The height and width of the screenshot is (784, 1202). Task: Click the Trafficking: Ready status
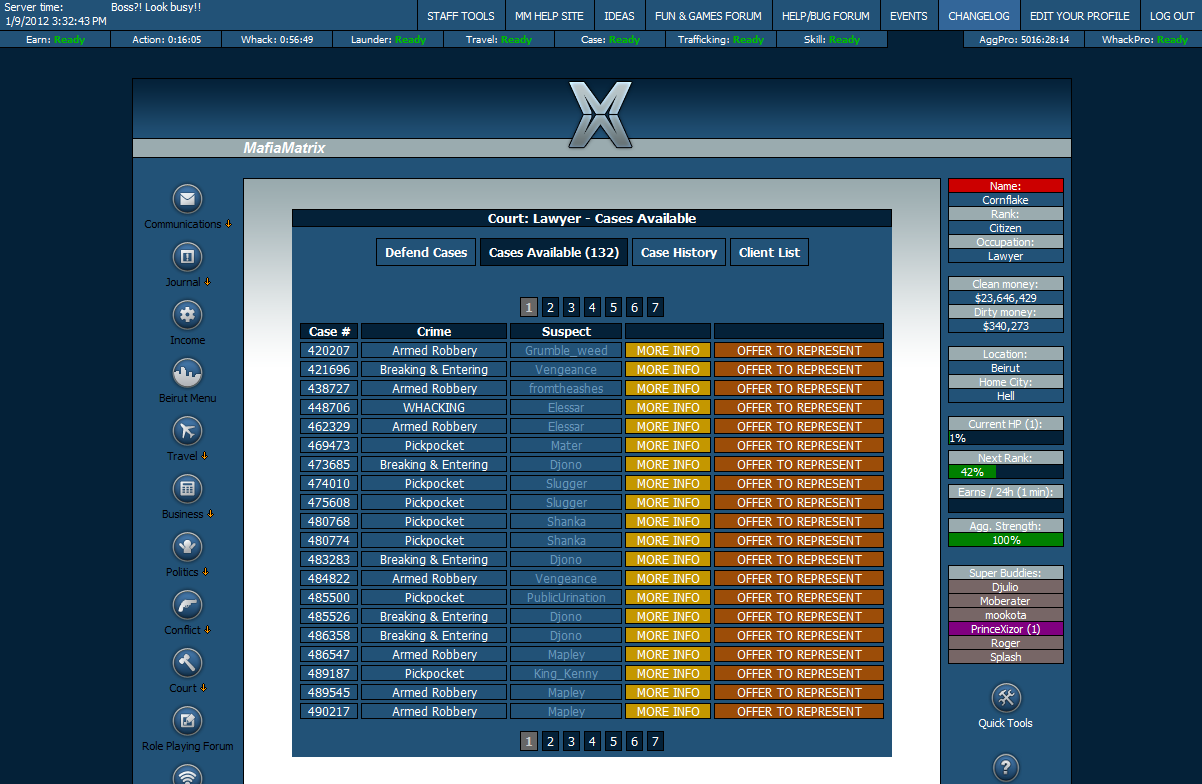tap(720, 39)
